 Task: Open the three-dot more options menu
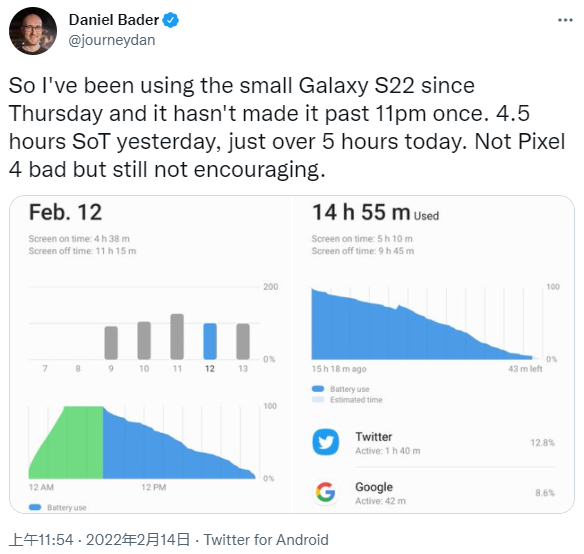click(x=565, y=20)
